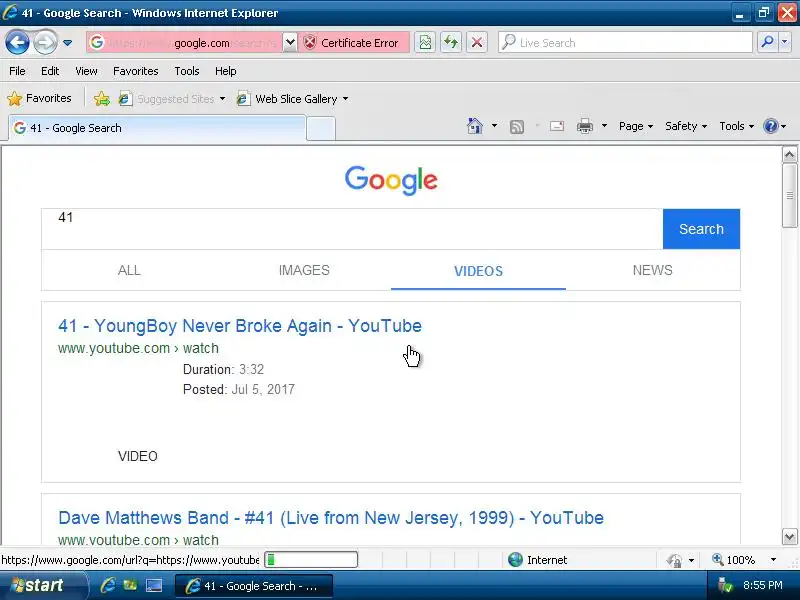Open the Help question mark icon
This screenshot has width=800, height=600.
click(x=770, y=126)
